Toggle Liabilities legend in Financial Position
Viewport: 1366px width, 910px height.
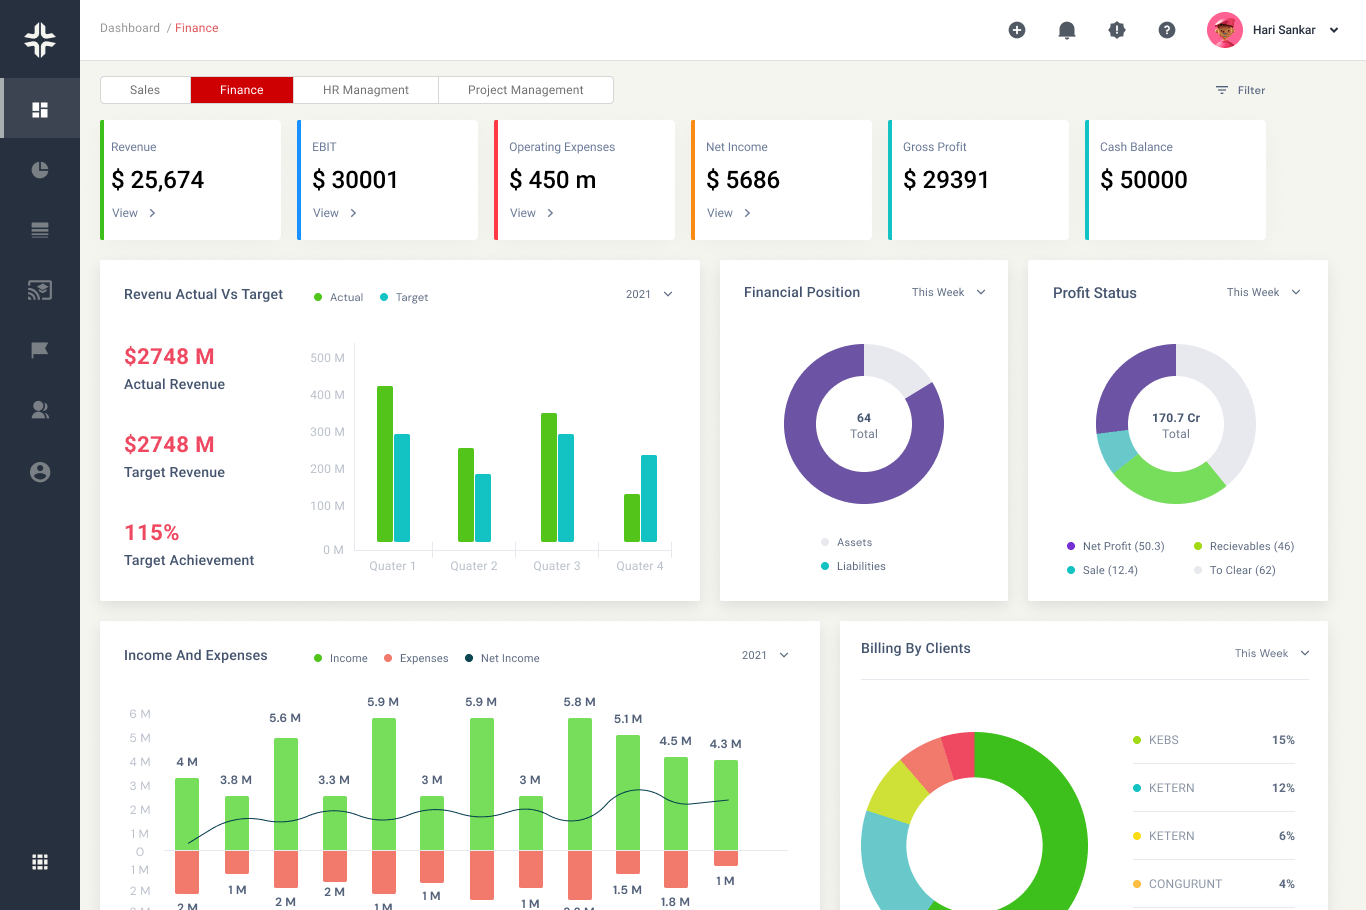click(854, 566)
